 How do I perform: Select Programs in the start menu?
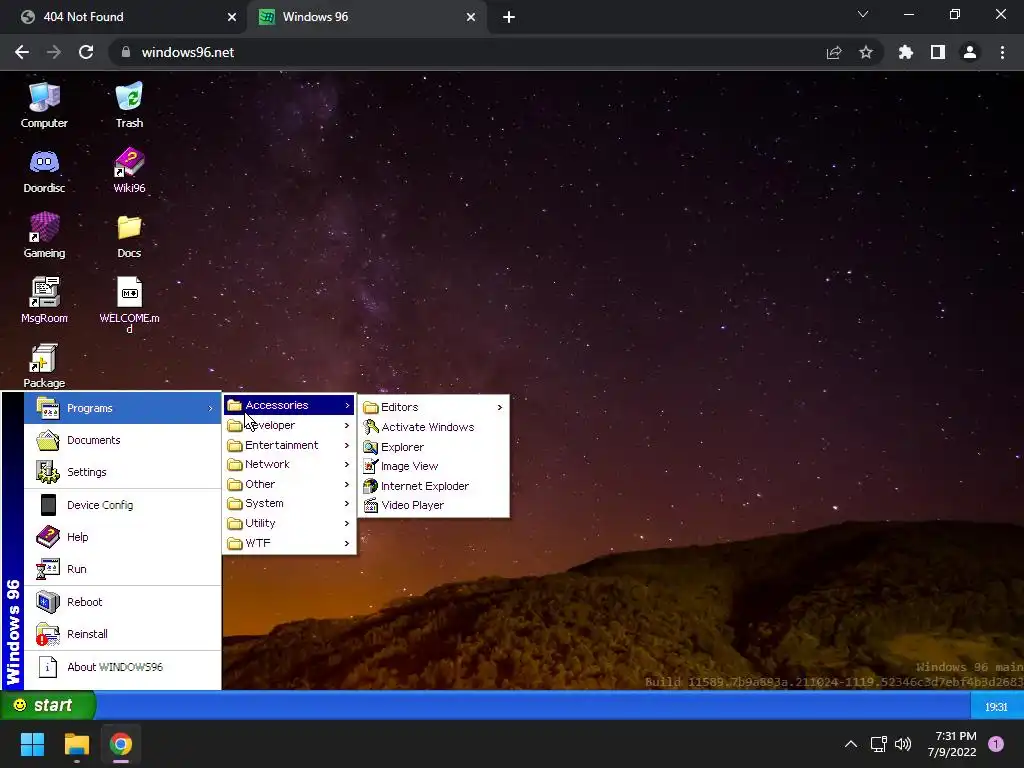click(123, 408)
